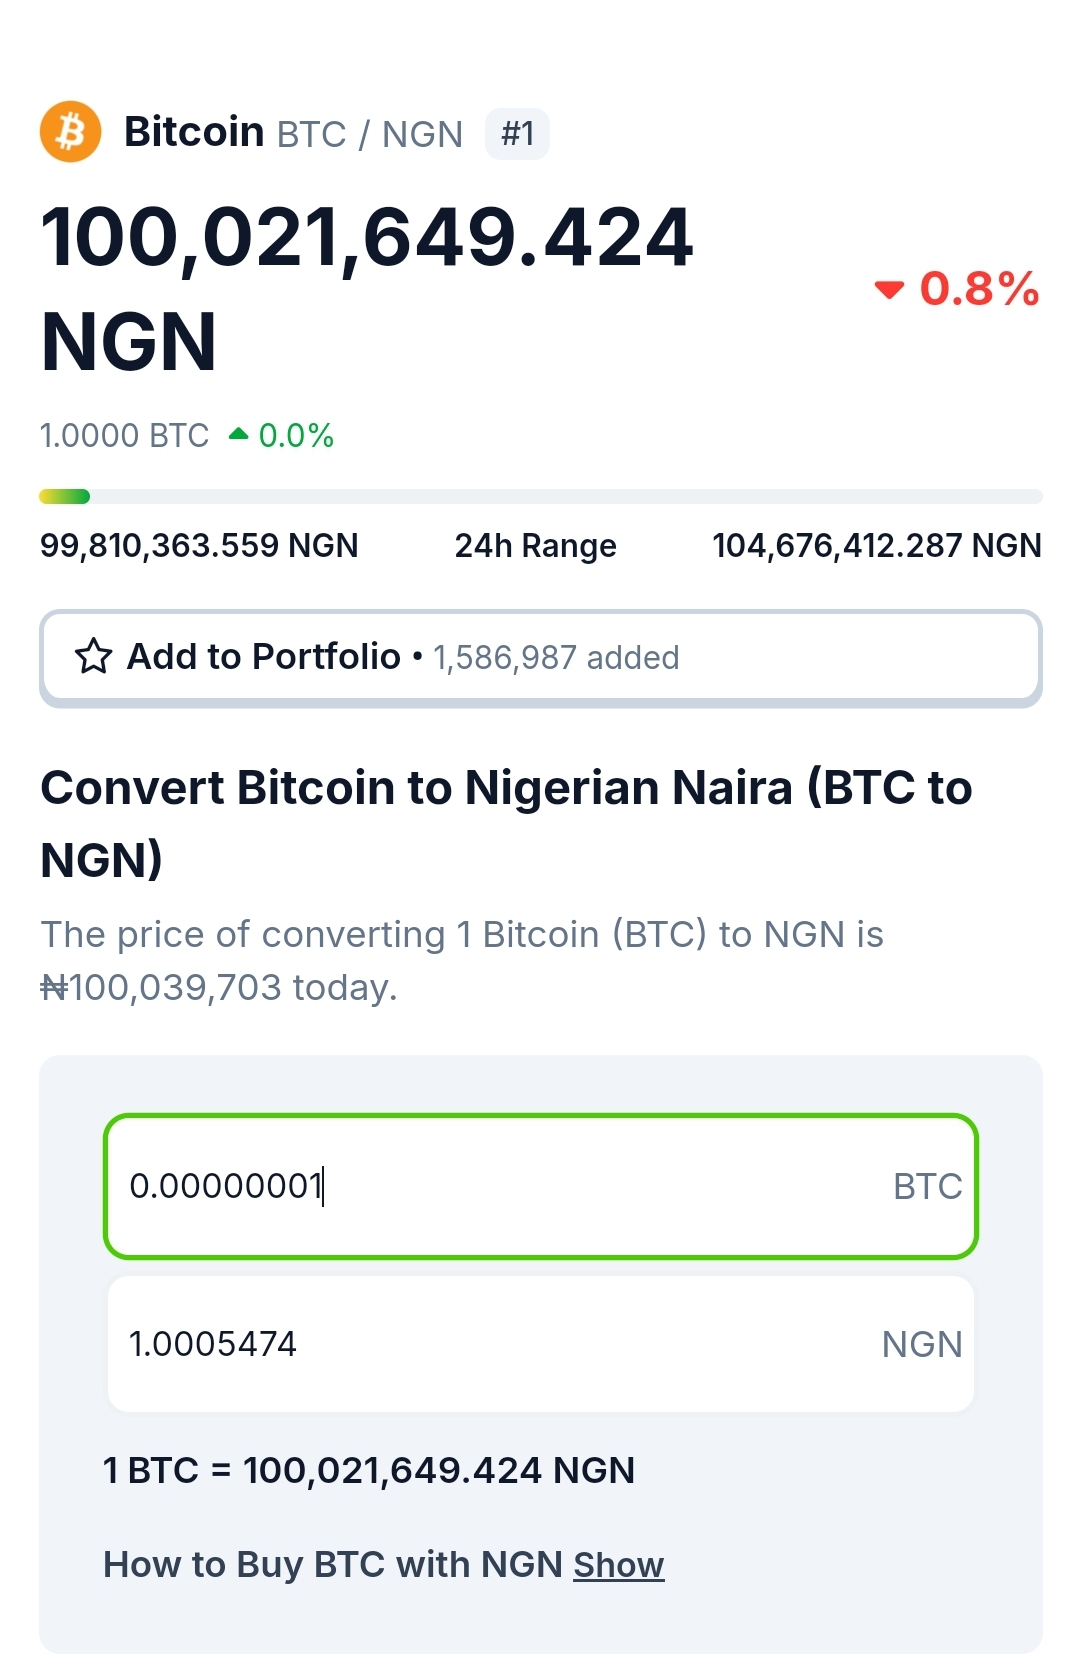Click the green up arrow near 0.0%
1080x1677 pixels.
(x=238, y=434)
